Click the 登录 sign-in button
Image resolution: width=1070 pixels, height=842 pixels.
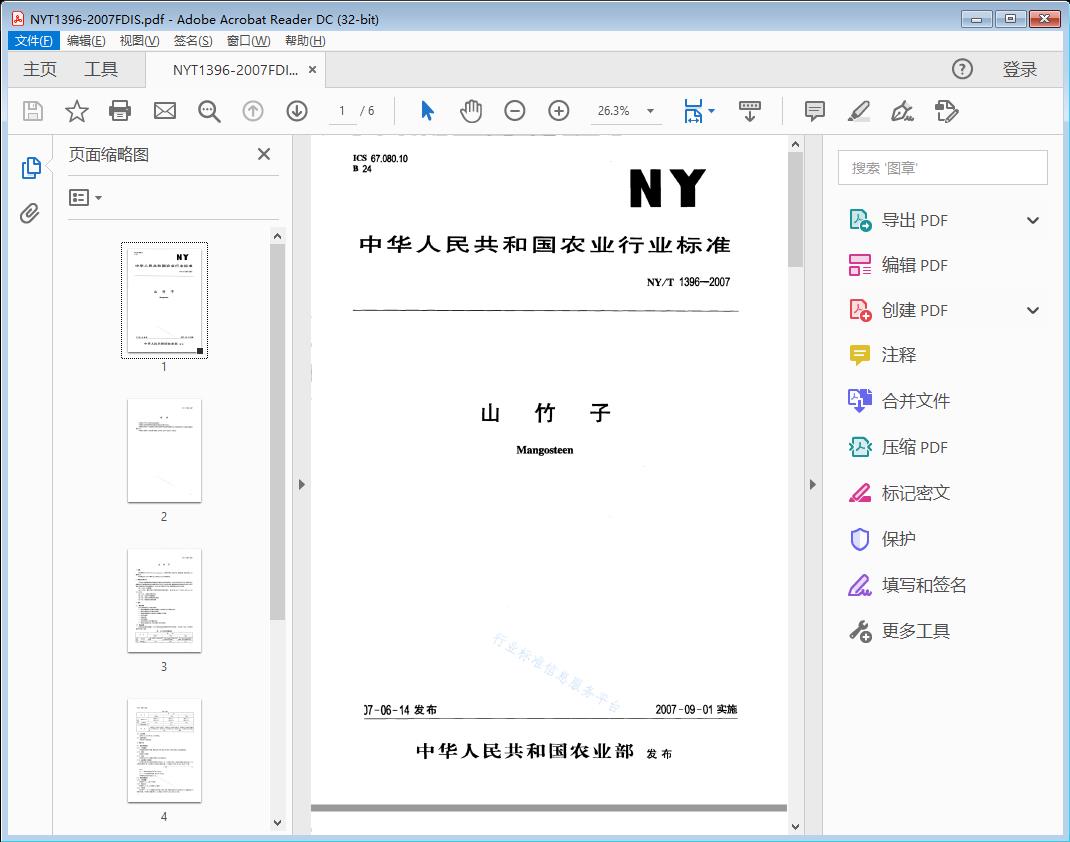(1019, 69)
